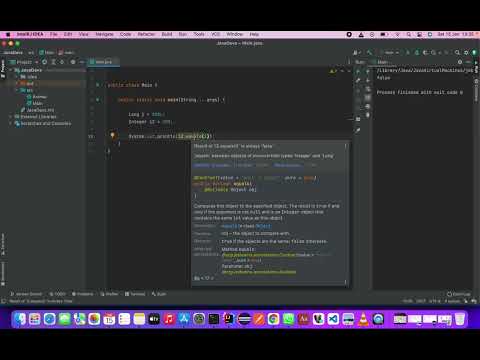Open the Problems tool window tab
This screenshot has width=480, height=360.
pyautogui.click(x=82, y=294)
